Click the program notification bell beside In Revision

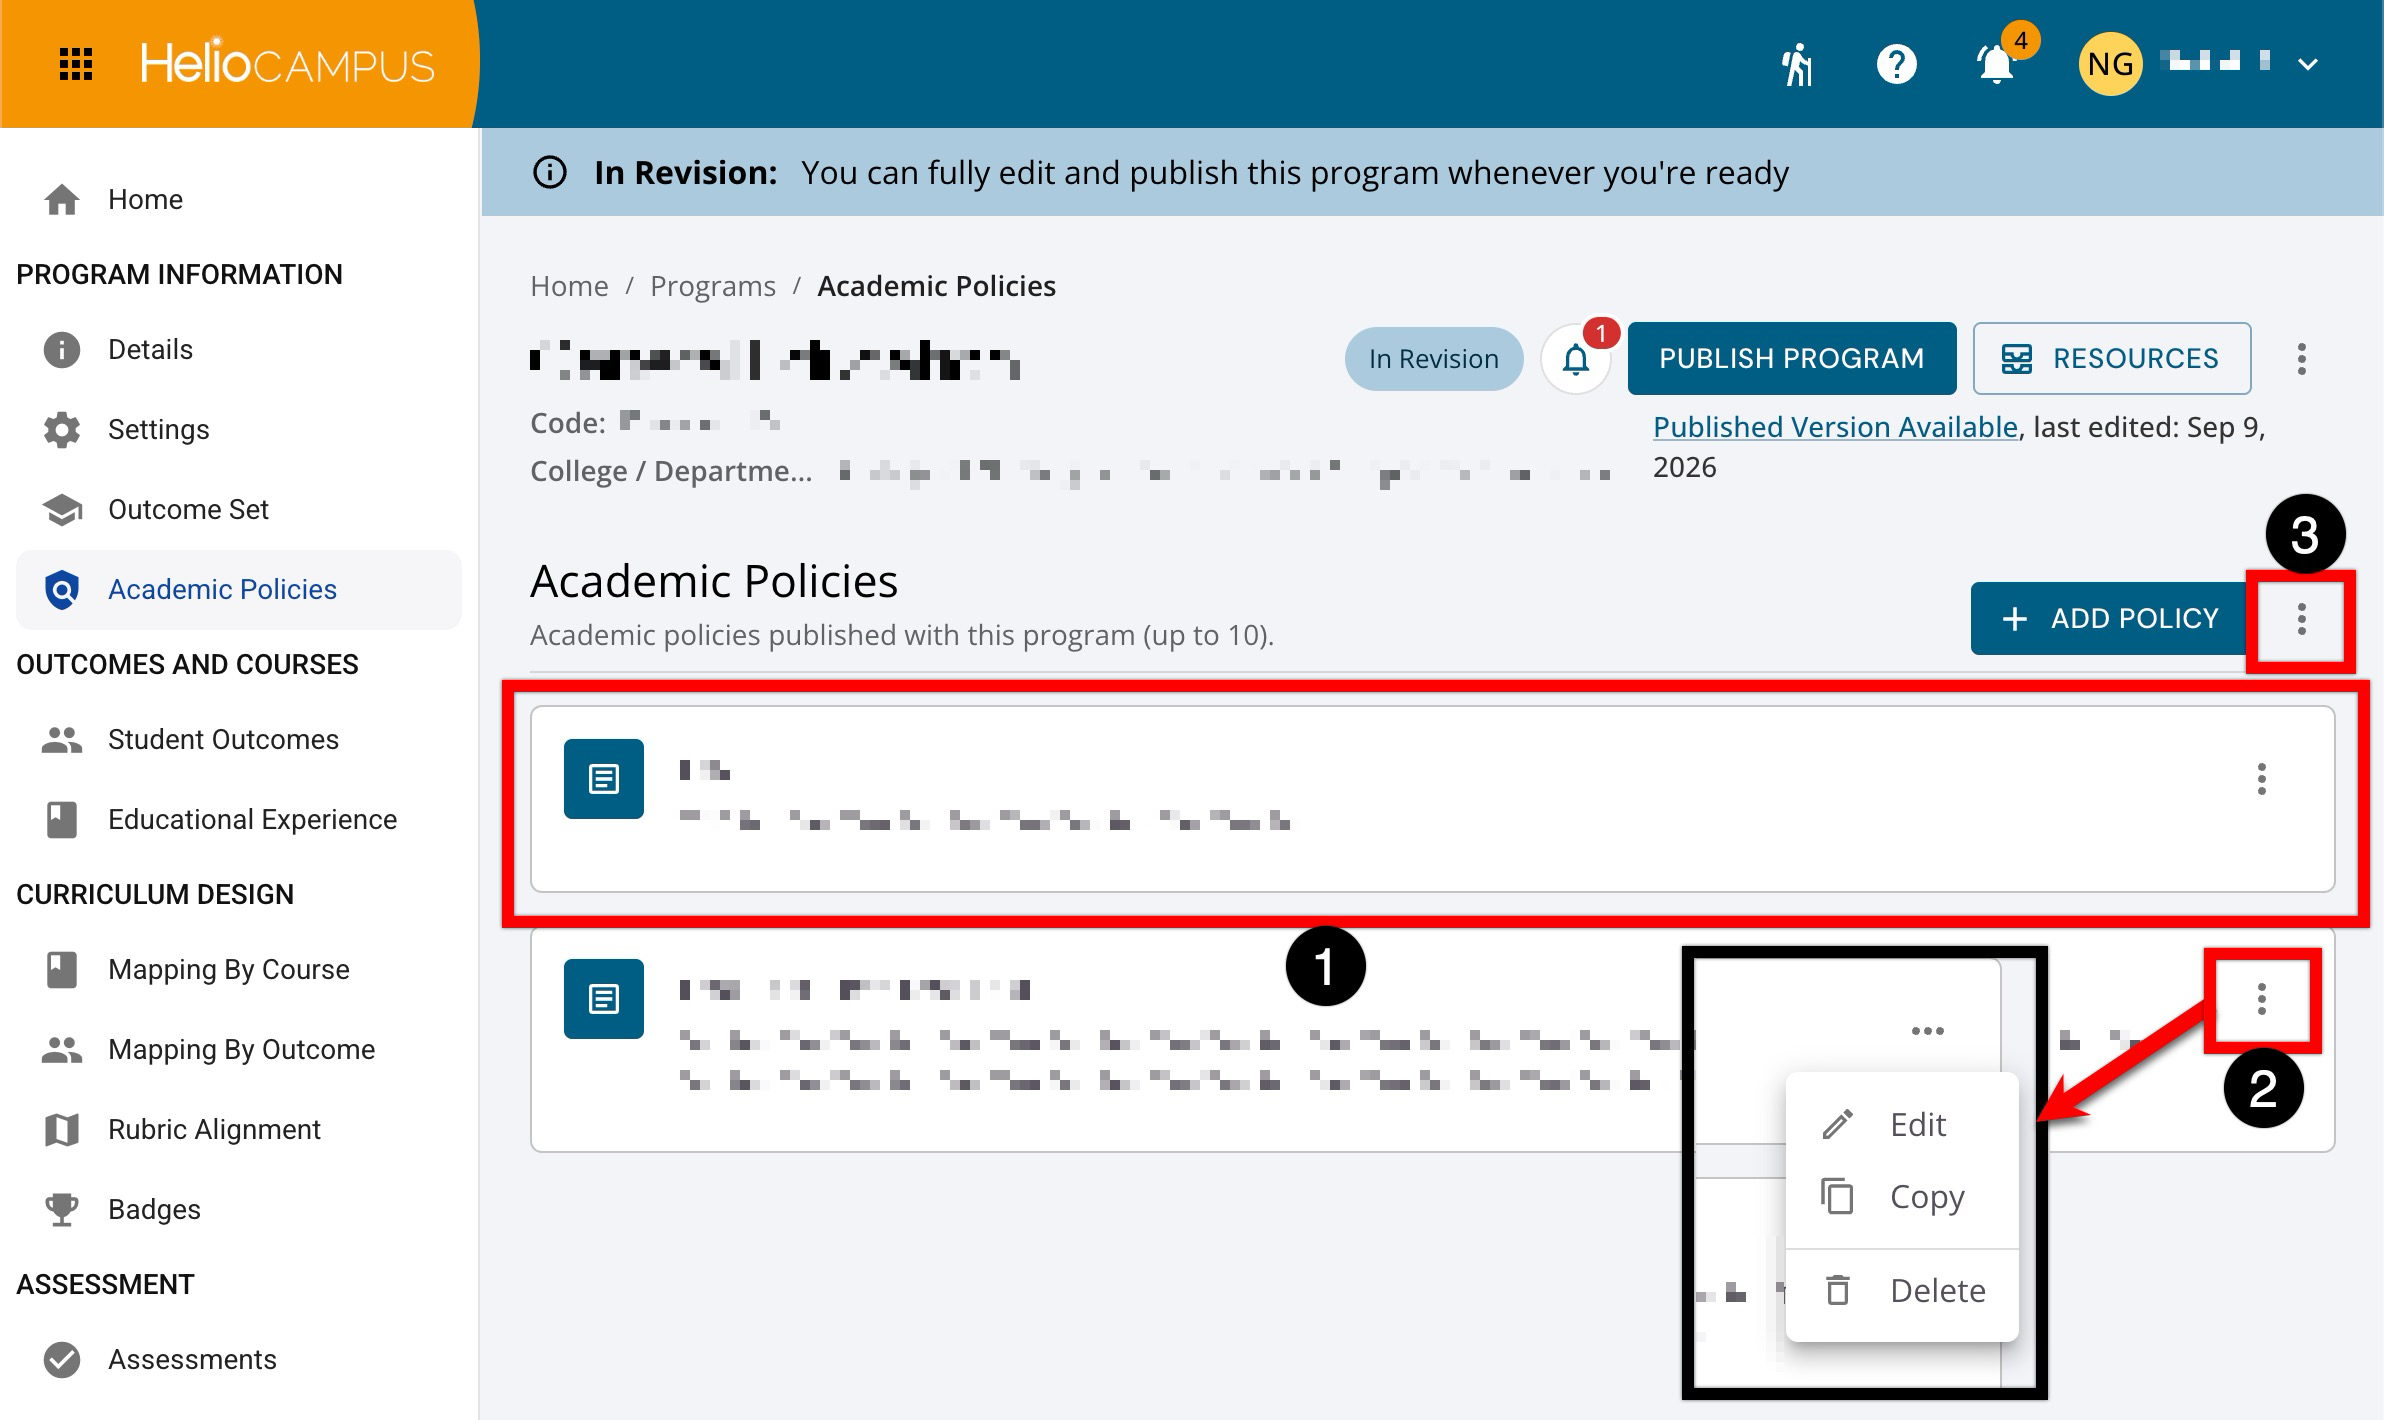click(x=1576, y=359)
